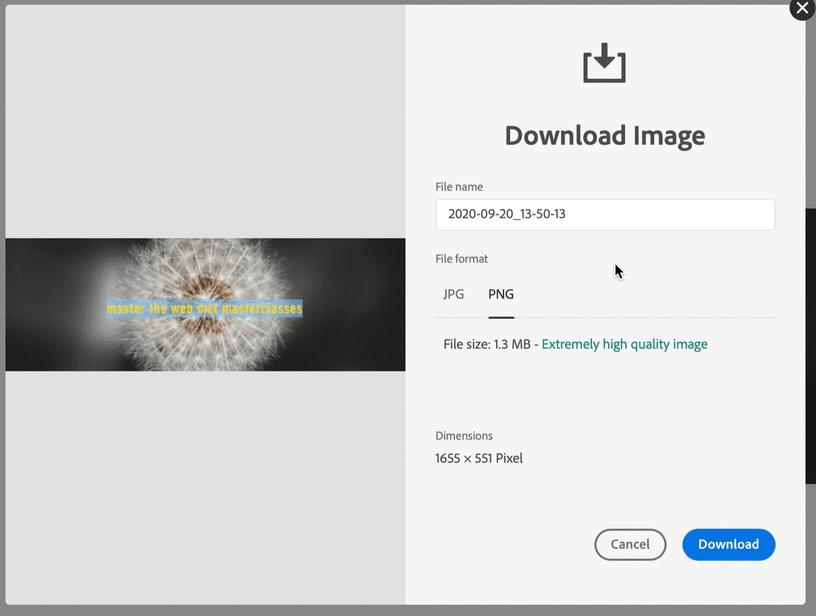This screenshot has width=816, height=616.
Task: Click the mouse cursor arrow location near File format
Action: (x=617, y=270)
